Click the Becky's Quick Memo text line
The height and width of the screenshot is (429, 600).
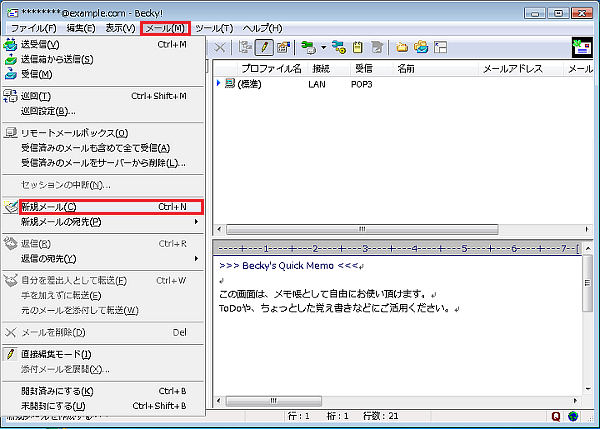[x=292, y=266]
